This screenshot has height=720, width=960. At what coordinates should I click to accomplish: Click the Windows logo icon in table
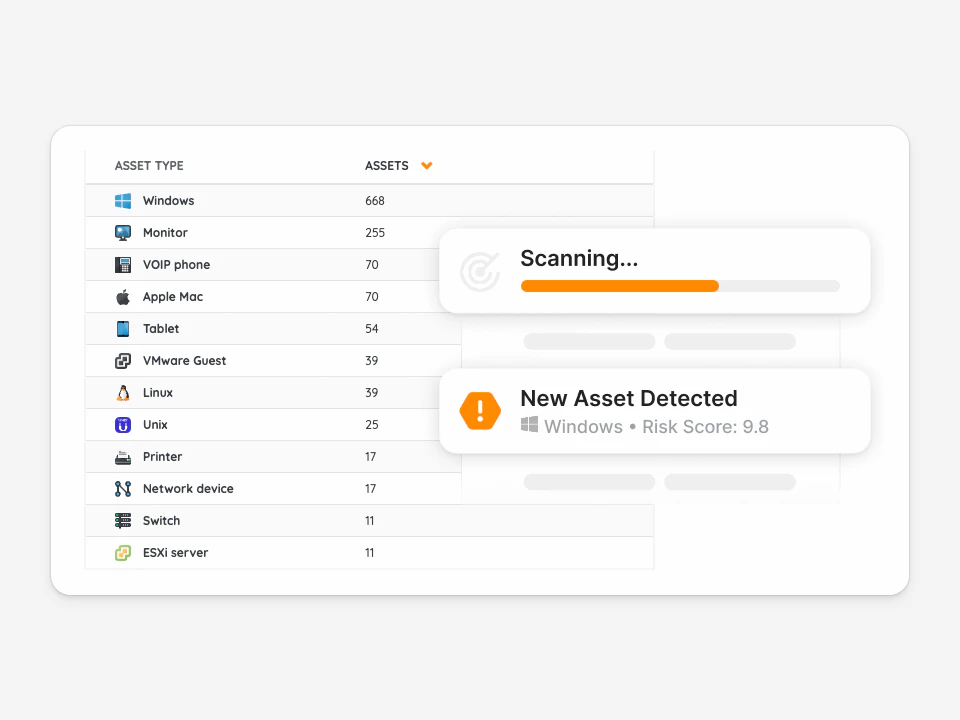(123, 201)
